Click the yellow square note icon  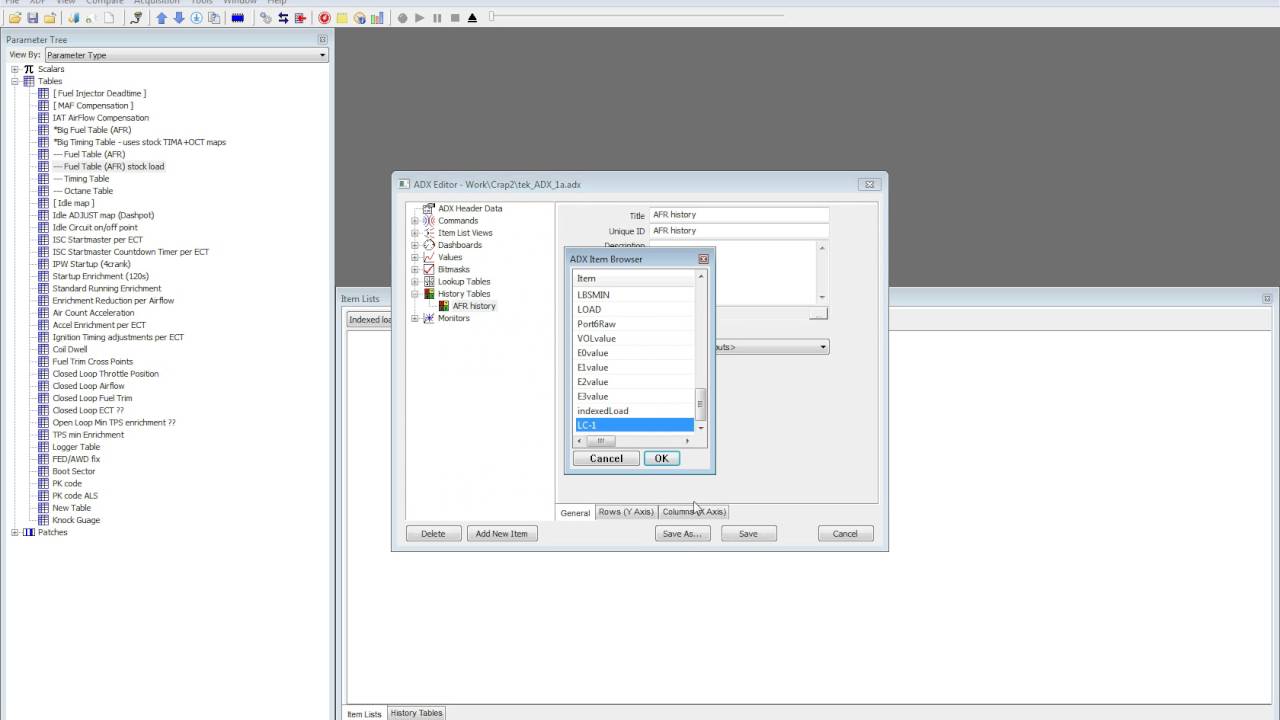[x=342, y=18]
